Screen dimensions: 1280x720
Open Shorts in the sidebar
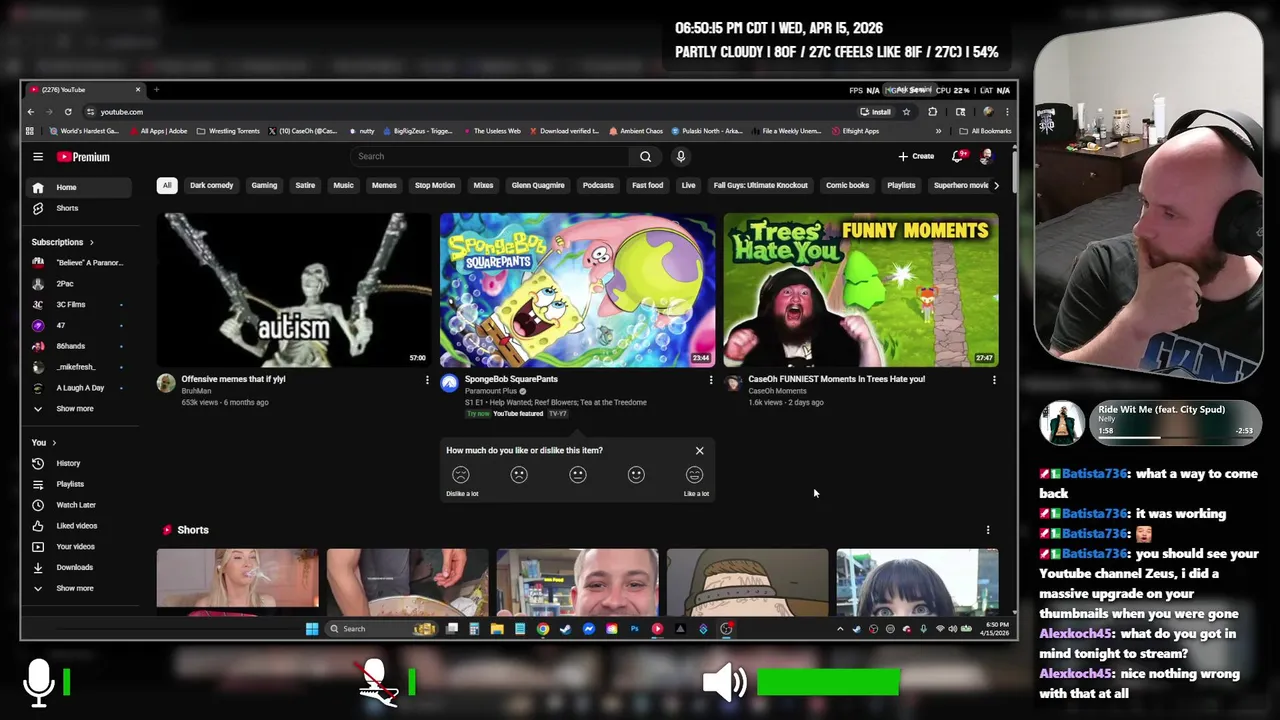79,208
